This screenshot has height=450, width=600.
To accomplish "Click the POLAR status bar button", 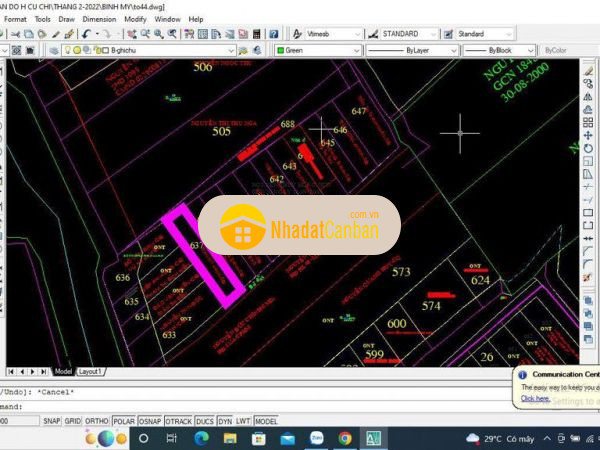I will (x=123, y=422).
